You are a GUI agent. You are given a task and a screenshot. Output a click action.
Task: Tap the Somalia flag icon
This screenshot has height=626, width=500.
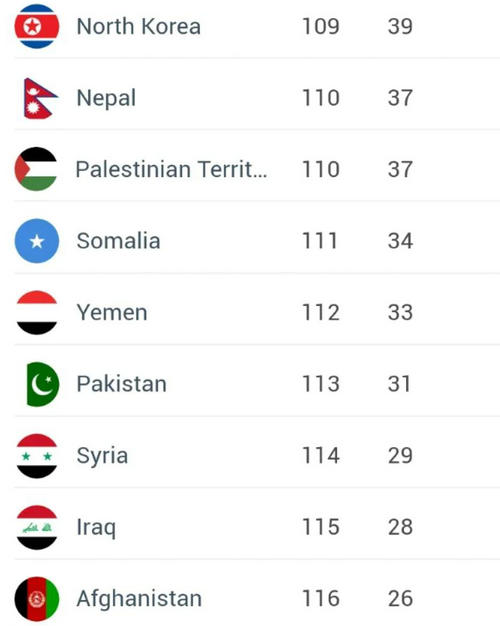coord(37,241)
